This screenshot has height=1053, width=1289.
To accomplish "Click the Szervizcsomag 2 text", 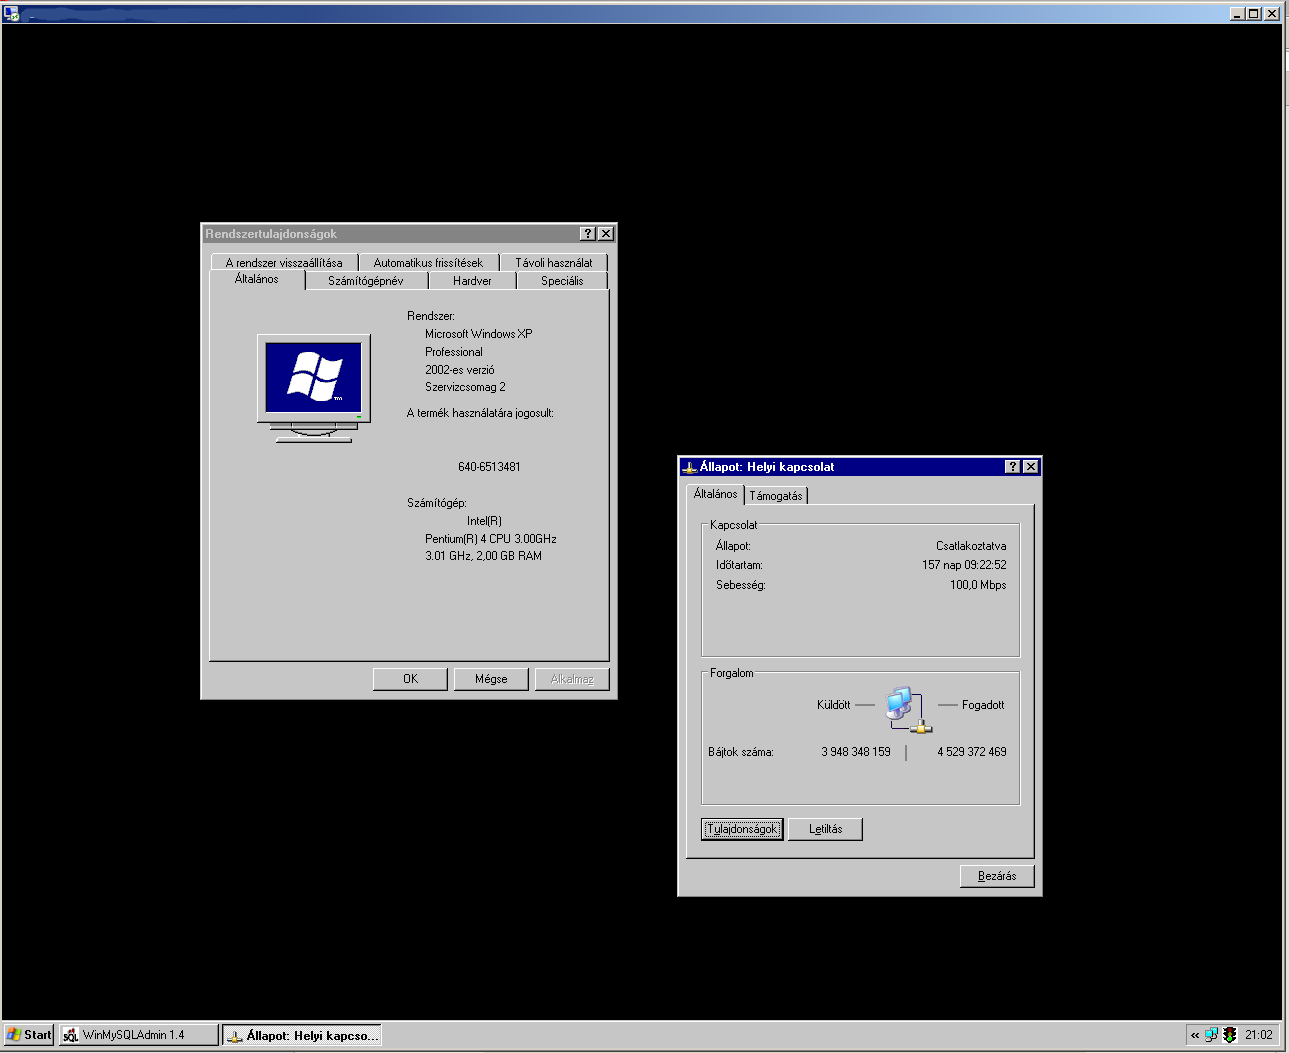I will click(465, 387).
